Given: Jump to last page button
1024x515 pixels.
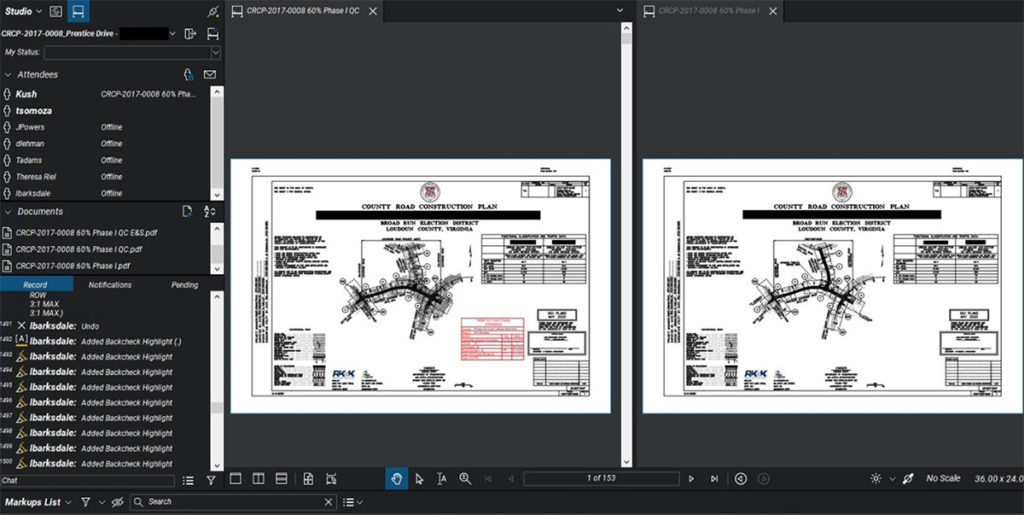Looking at the screenshot, I should point(714,478).
